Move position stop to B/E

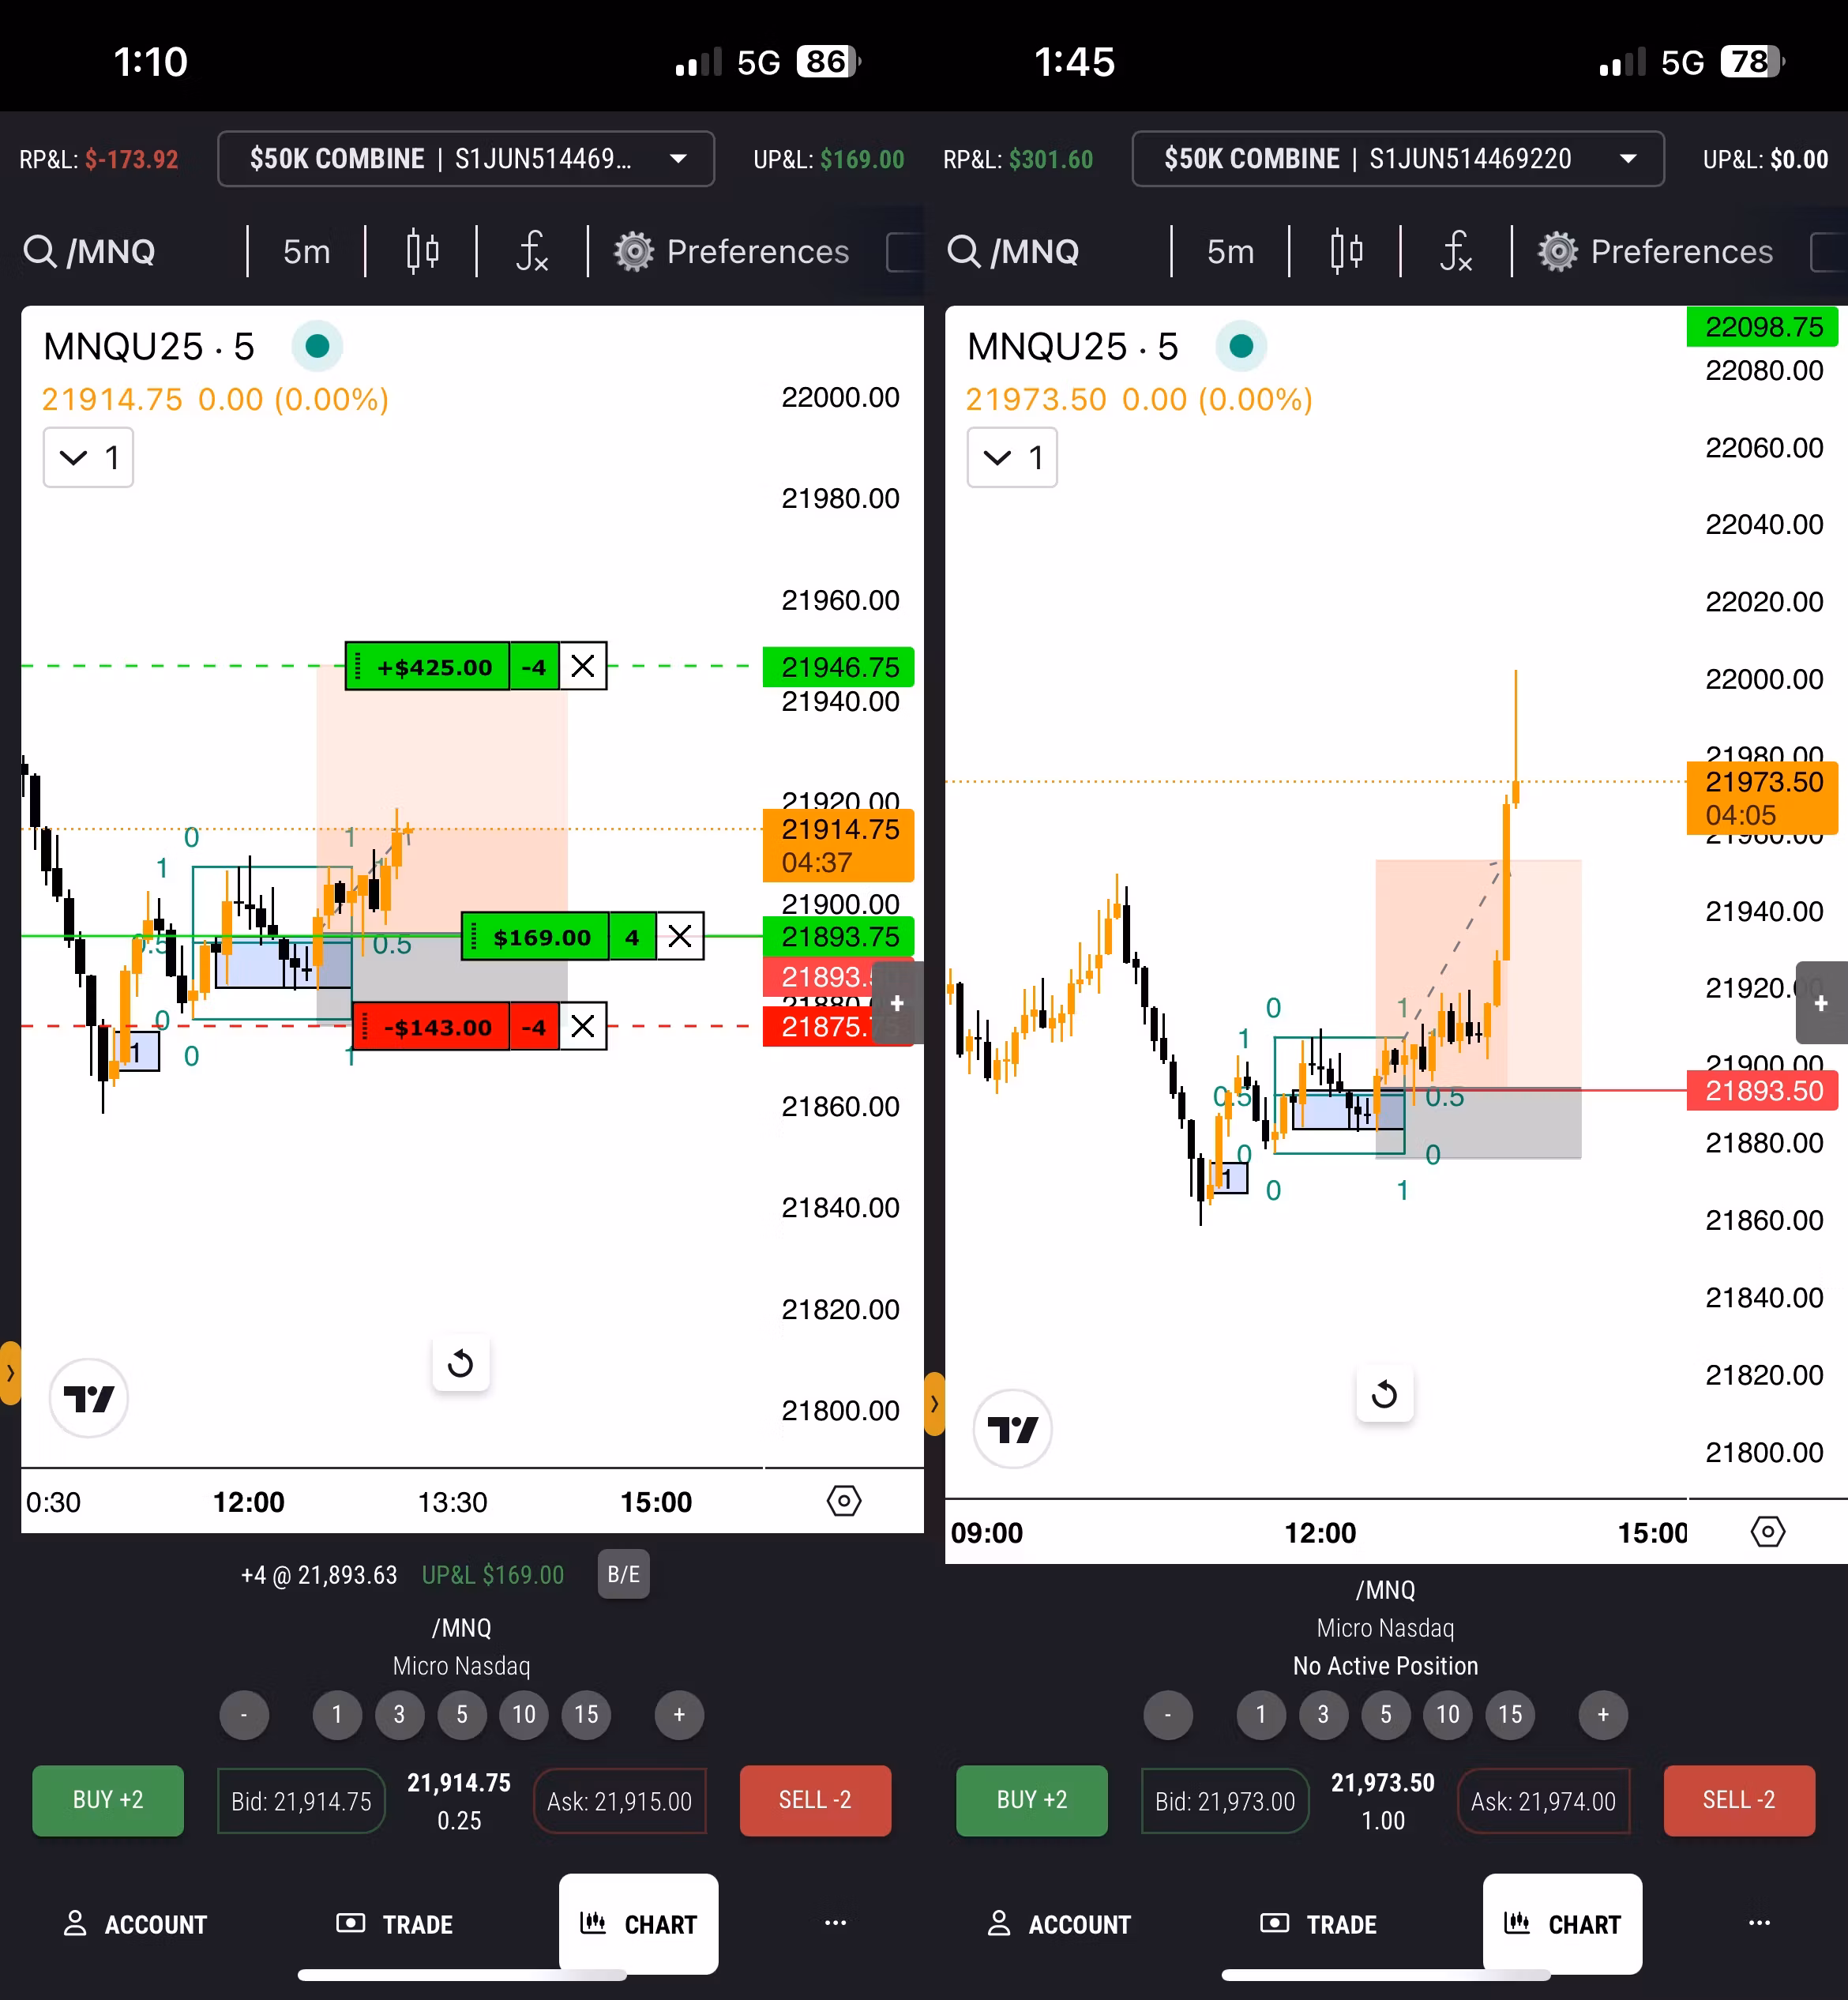click(624, 1574)
